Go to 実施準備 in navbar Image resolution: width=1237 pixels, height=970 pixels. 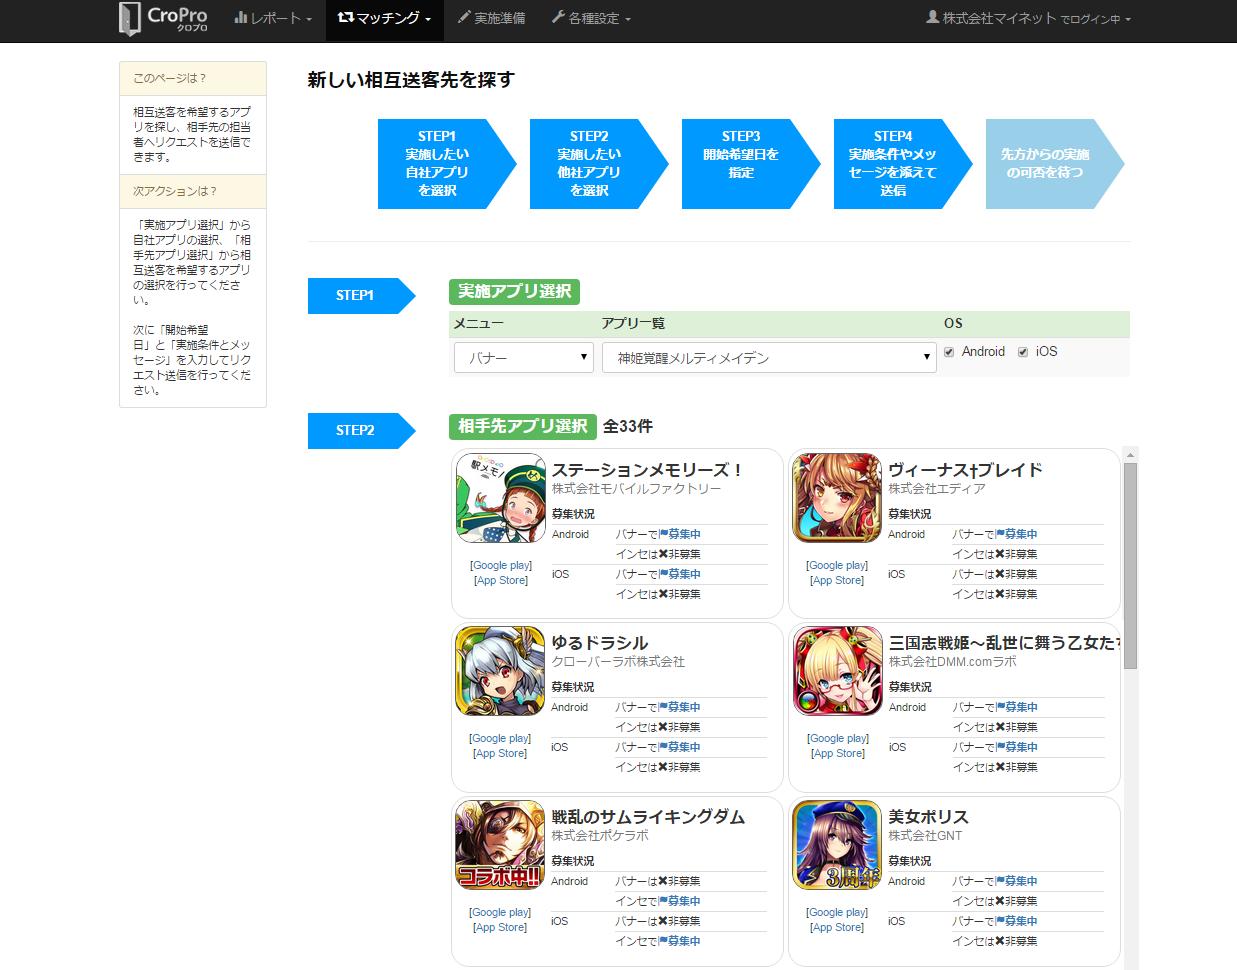pos(491,18)
